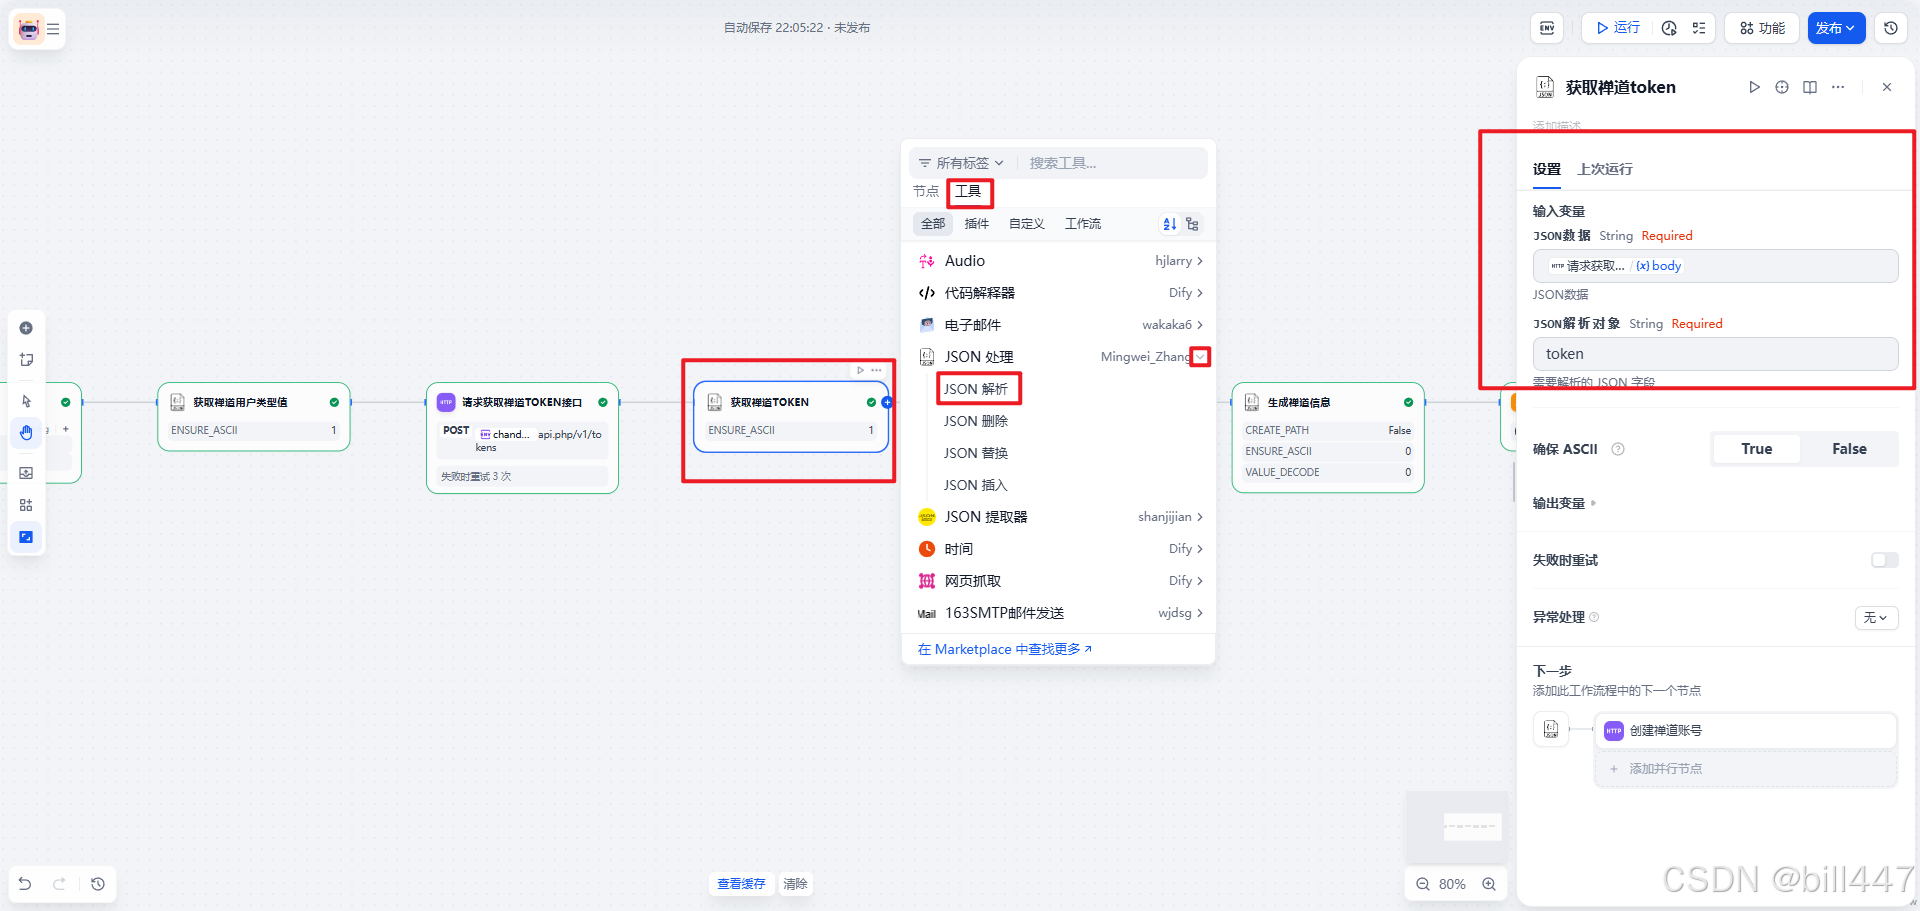Expand the JSON 提取器 tool group
The width and height of the screenshot is (1920, 911).
(1059, 517)
